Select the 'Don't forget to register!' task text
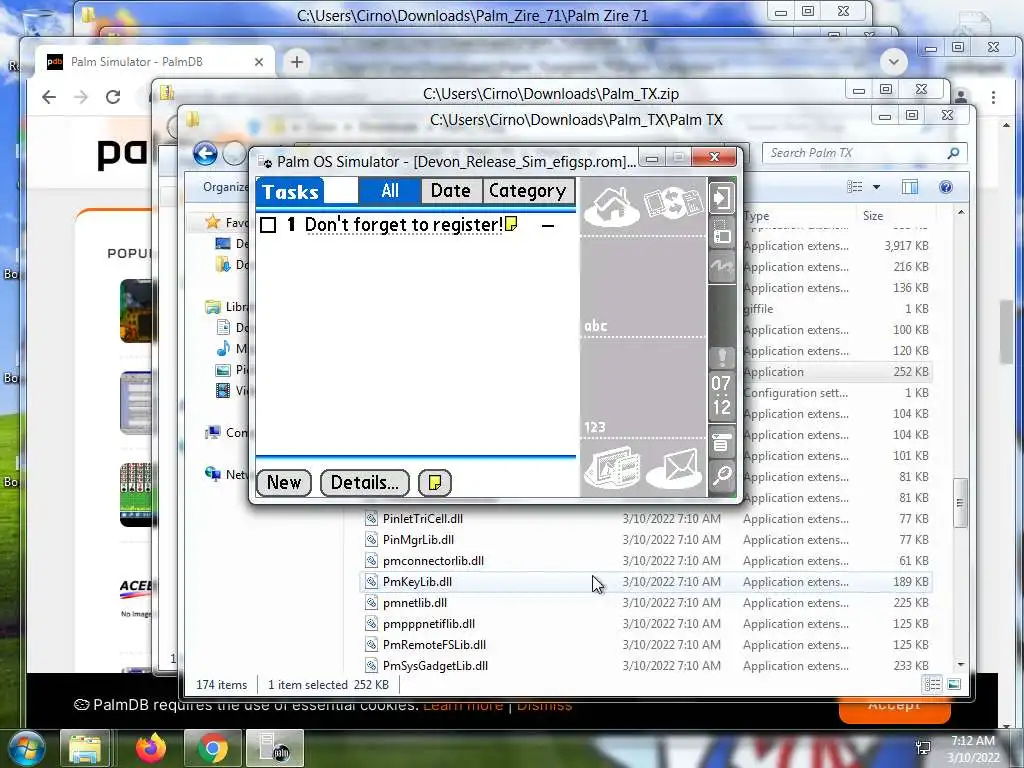 [404, 225]
